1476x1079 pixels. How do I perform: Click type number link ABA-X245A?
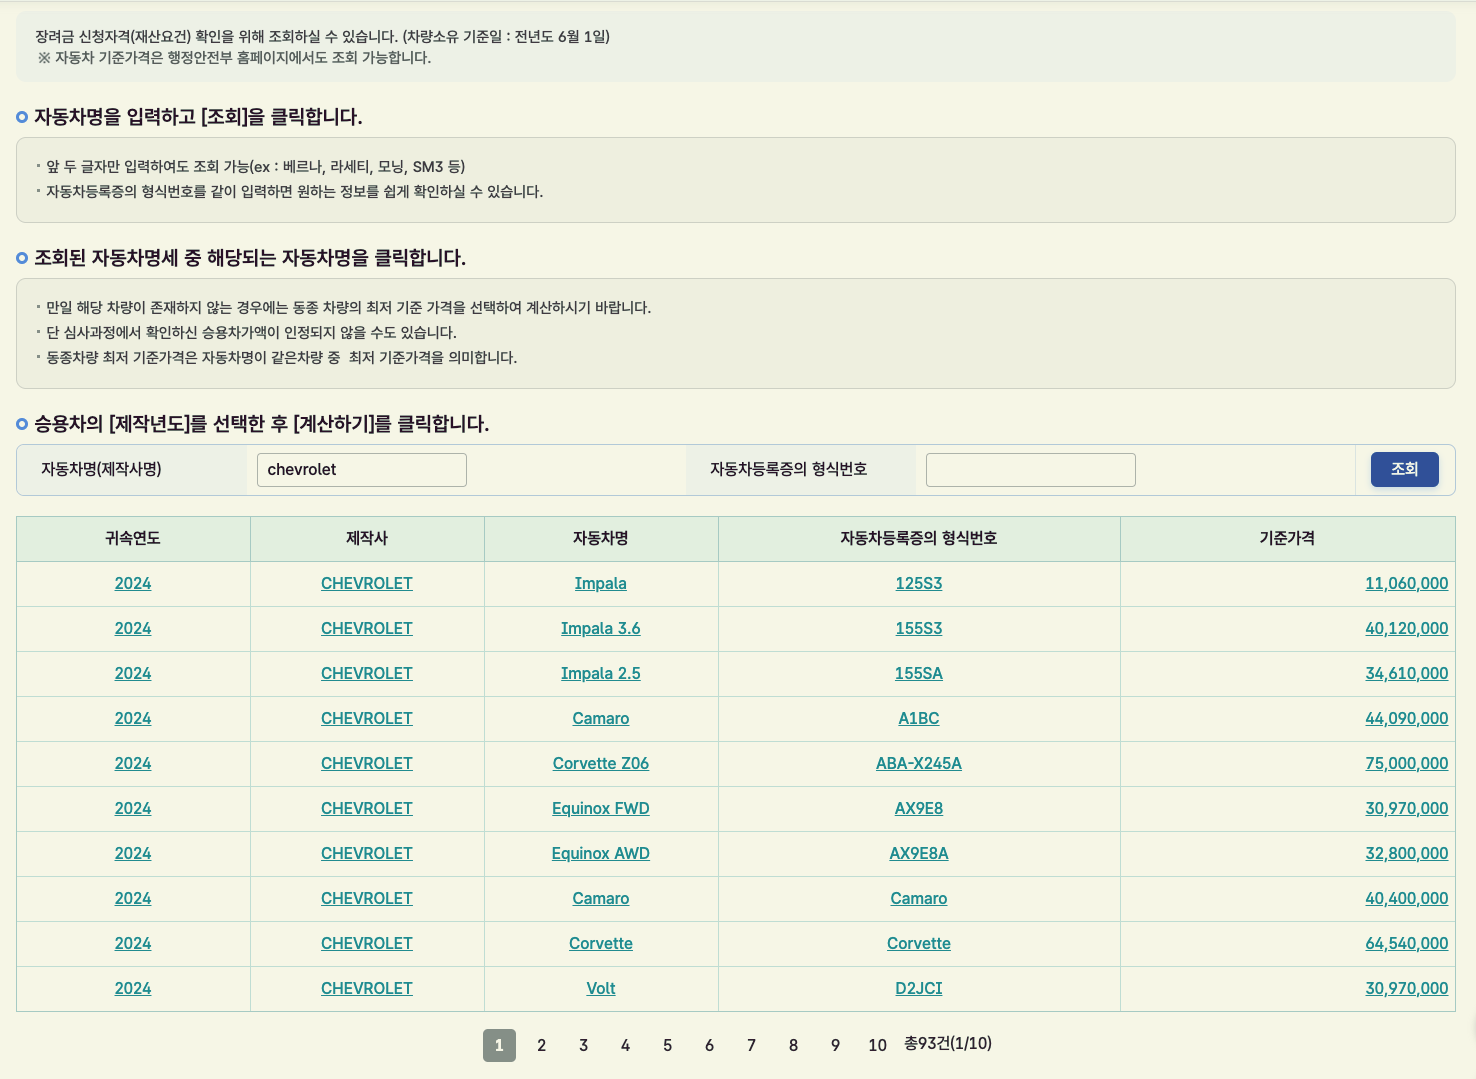(918, 763)
